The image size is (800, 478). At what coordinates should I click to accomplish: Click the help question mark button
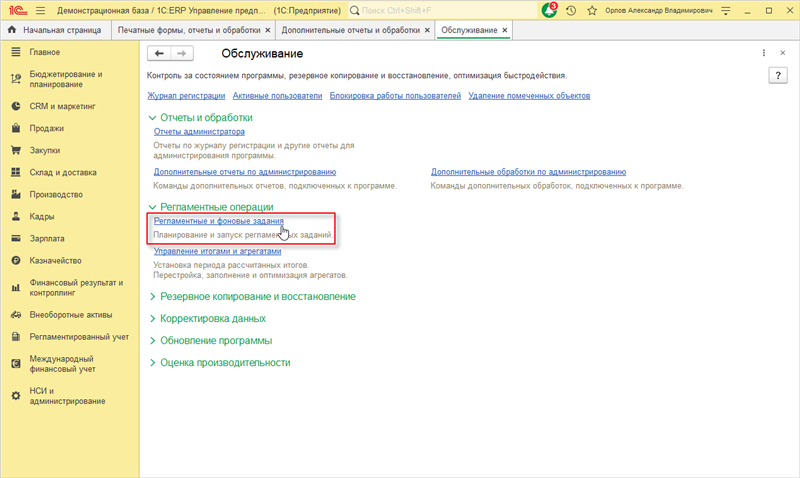tap(776, 76)
